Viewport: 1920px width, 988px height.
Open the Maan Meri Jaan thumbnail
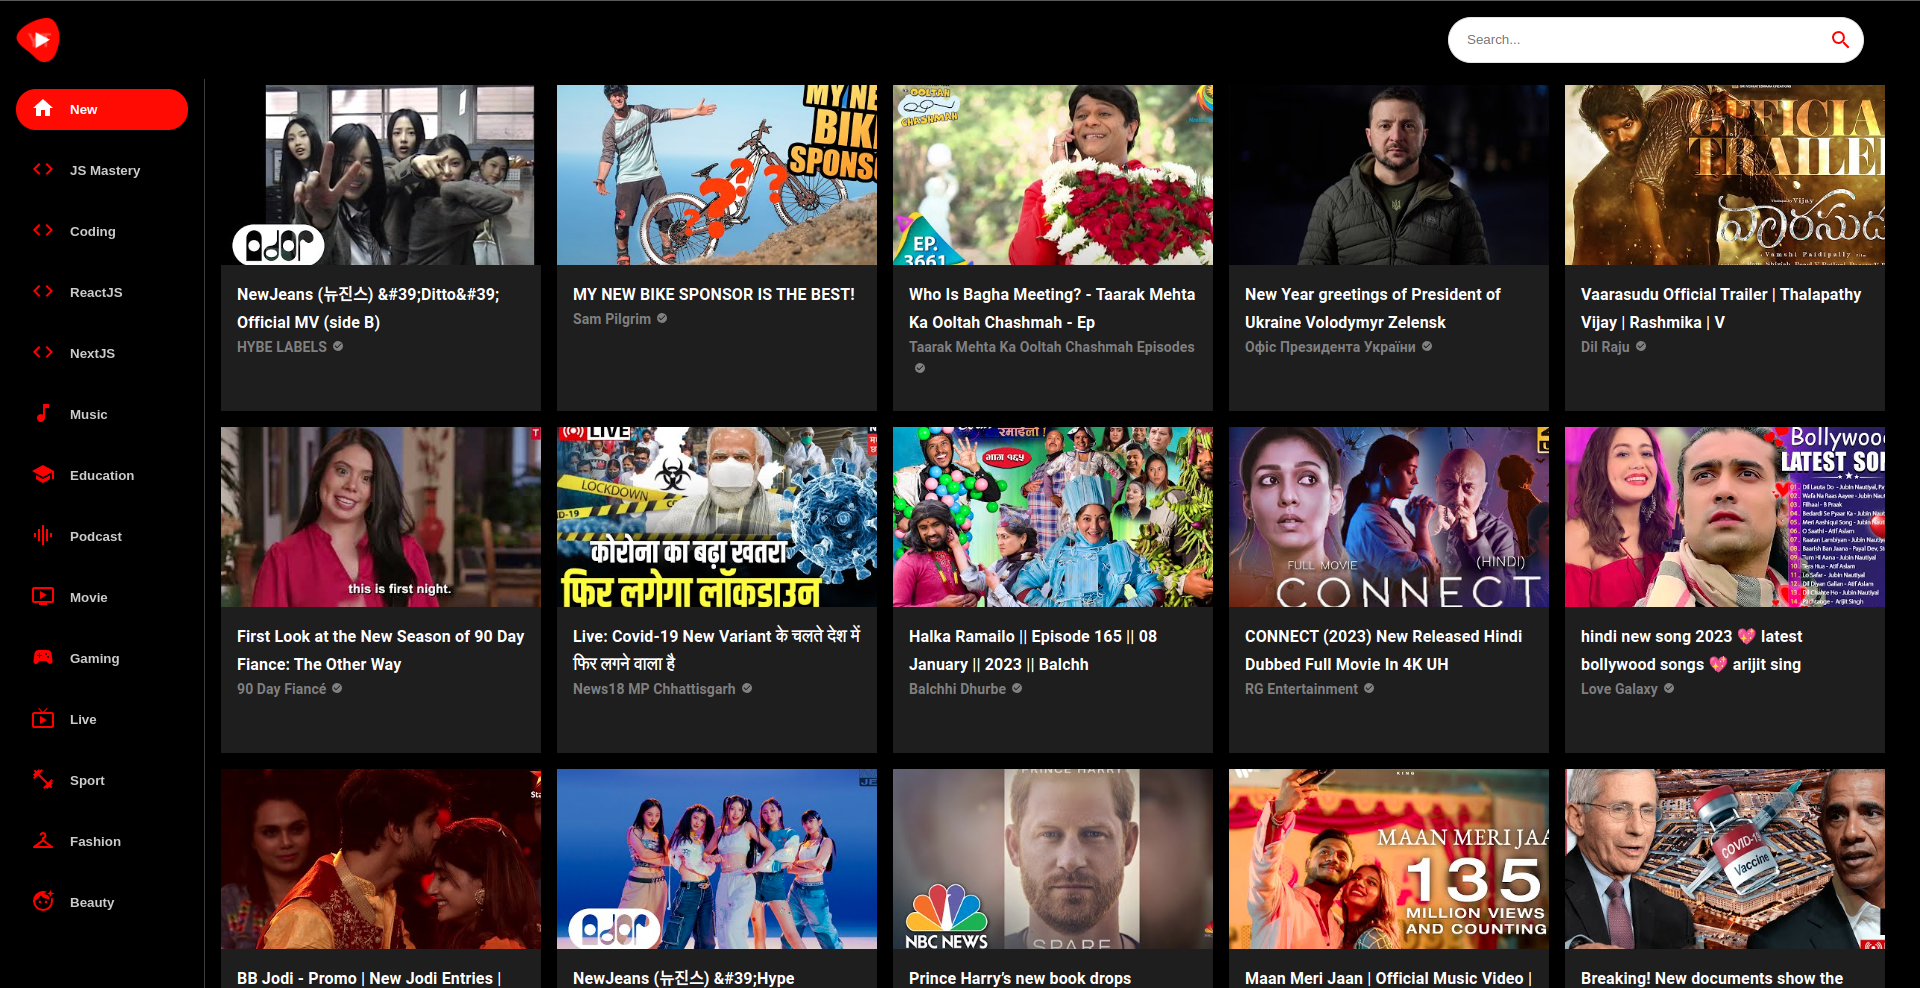coord(1389,859)
